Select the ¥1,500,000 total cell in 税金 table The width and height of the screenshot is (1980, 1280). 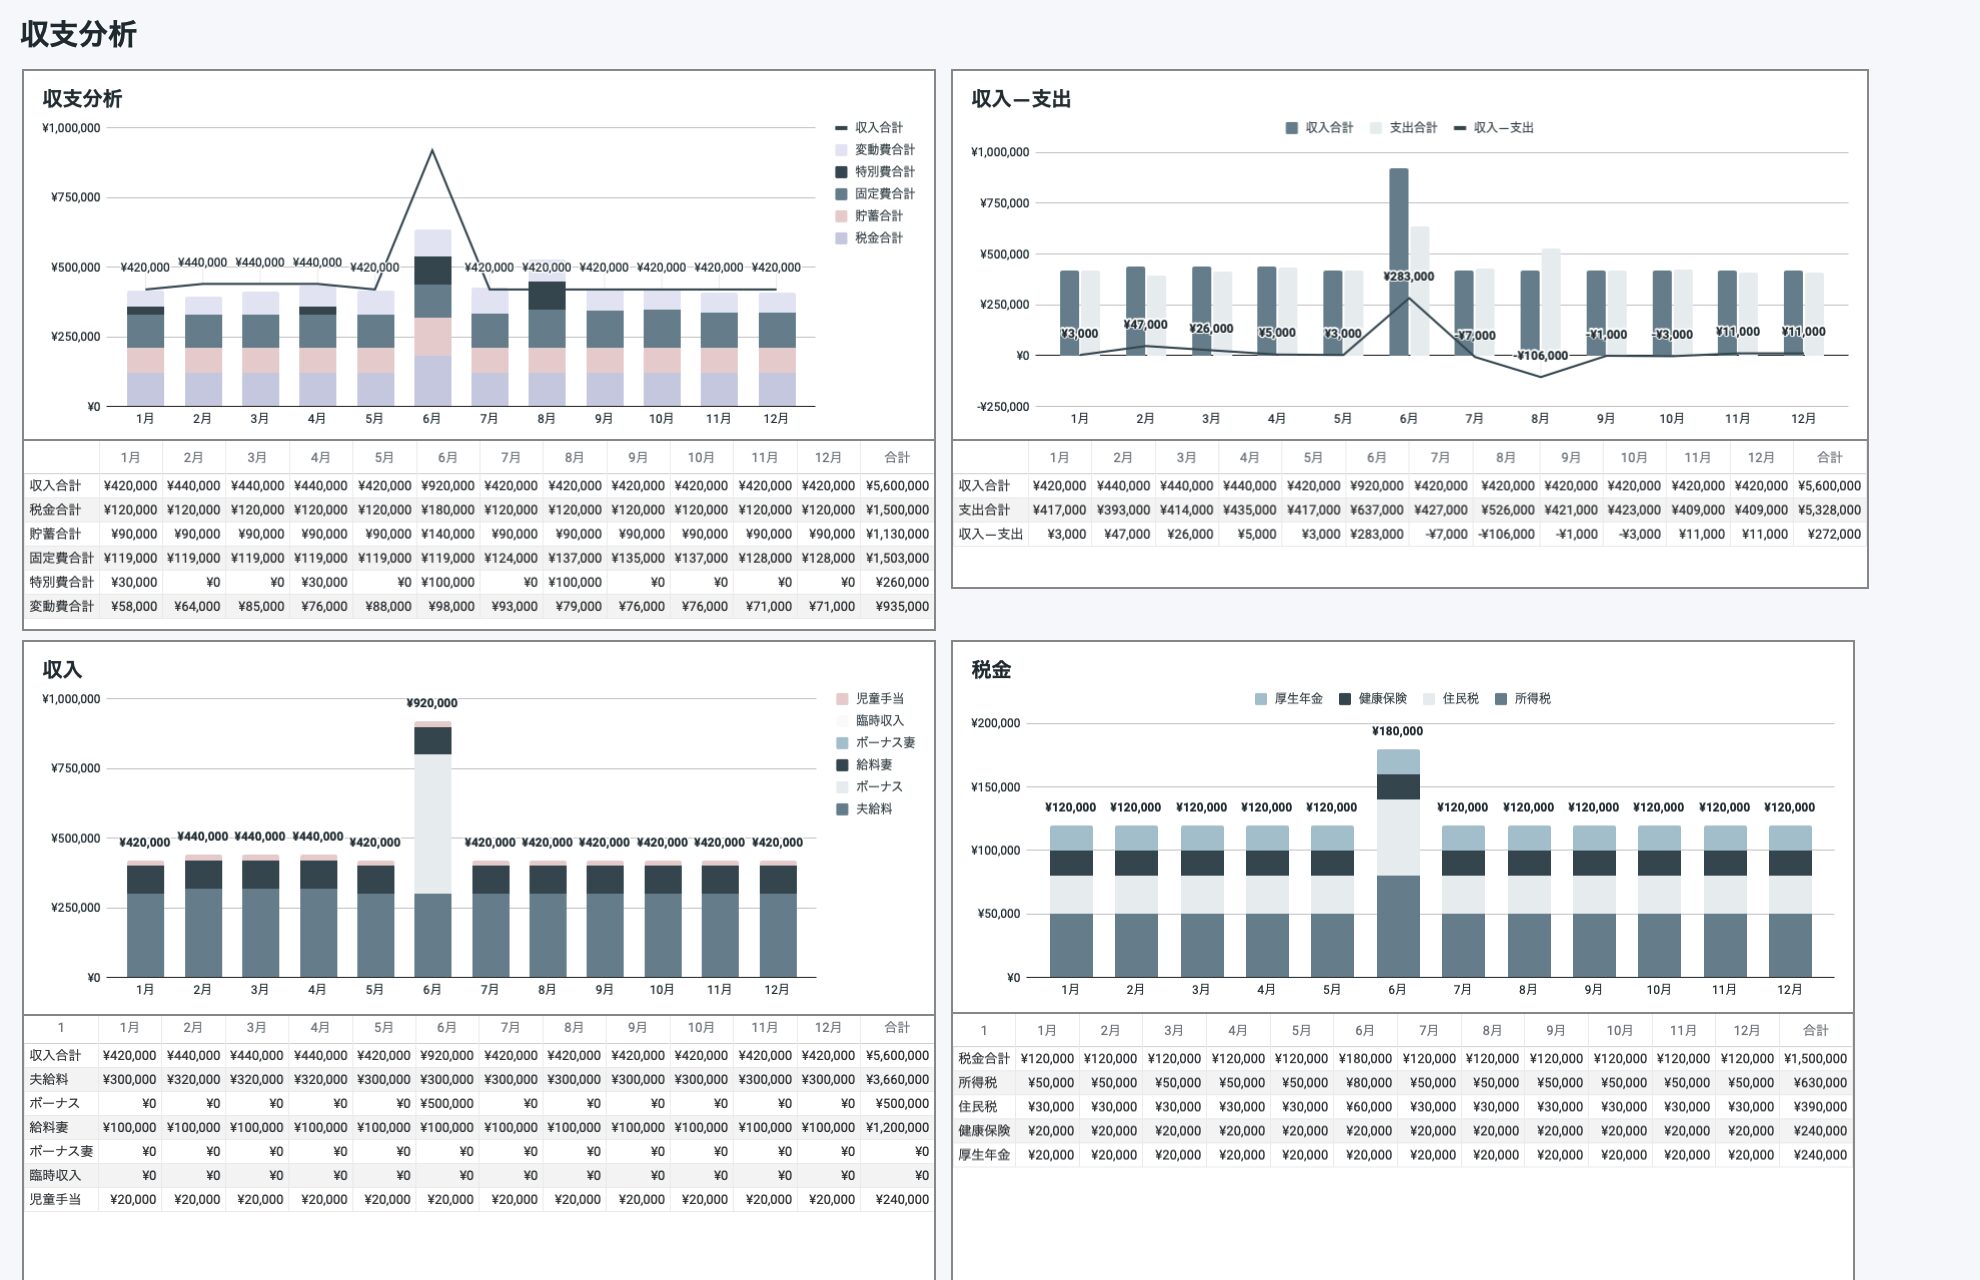coord(1814,1058)
